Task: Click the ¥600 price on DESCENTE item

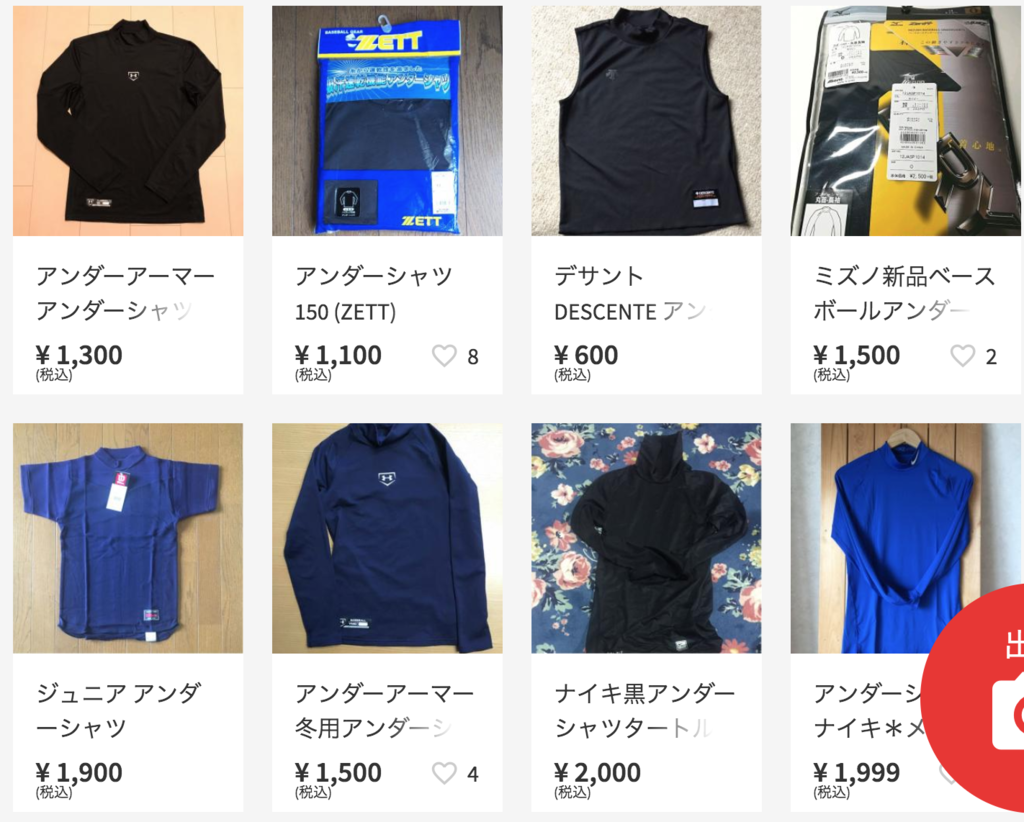Action: pos(586,355)
